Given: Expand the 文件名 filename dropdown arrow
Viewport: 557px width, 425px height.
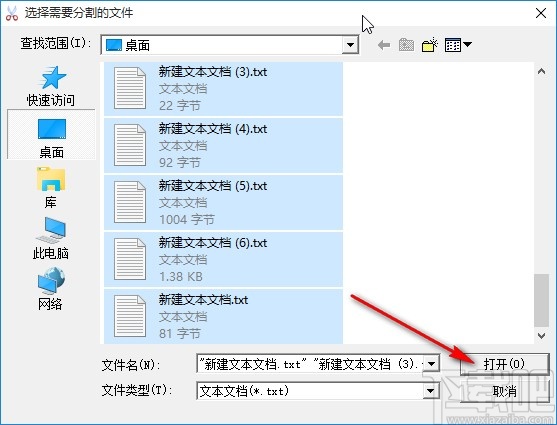Looking at the screenshot, I should [x=431, y=364].
